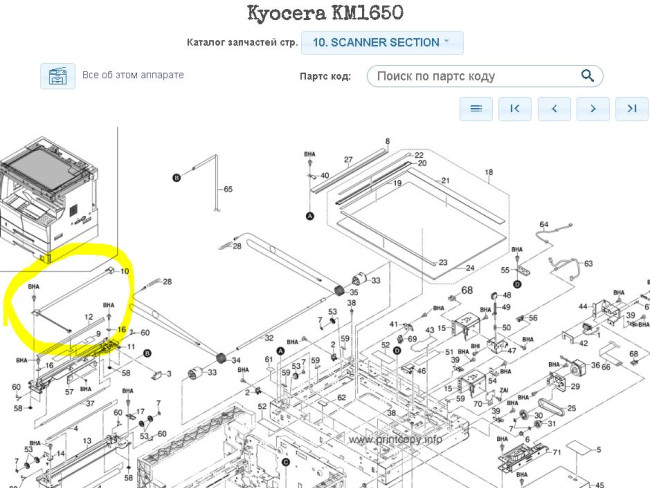
Task: Open the 'Все об этом аппарате' link
Action: coord(133,75)
